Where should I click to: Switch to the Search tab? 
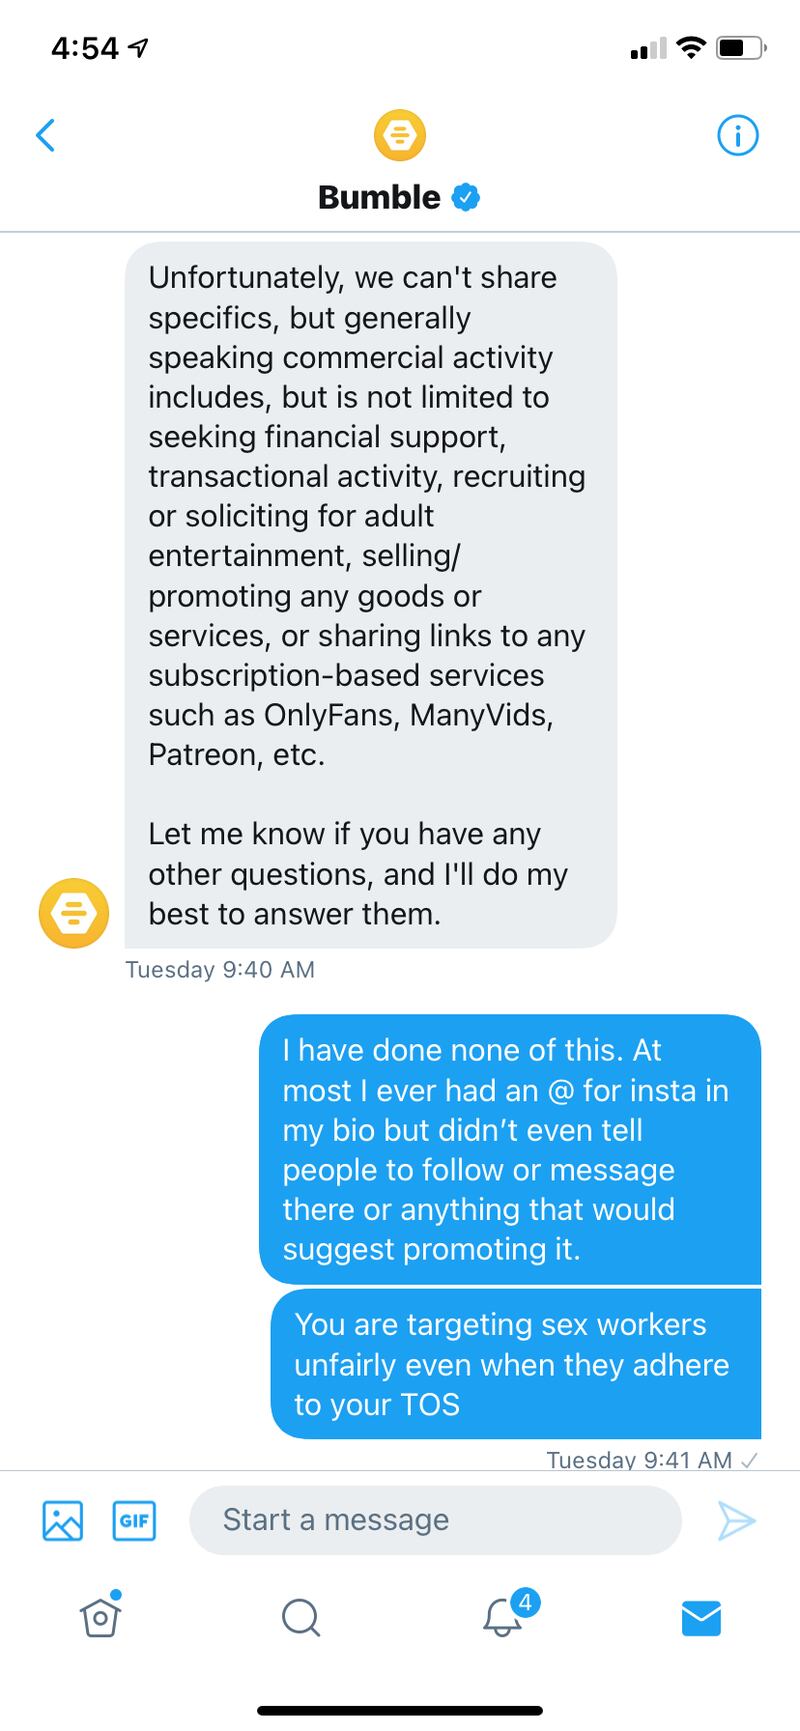point(300,1616)
